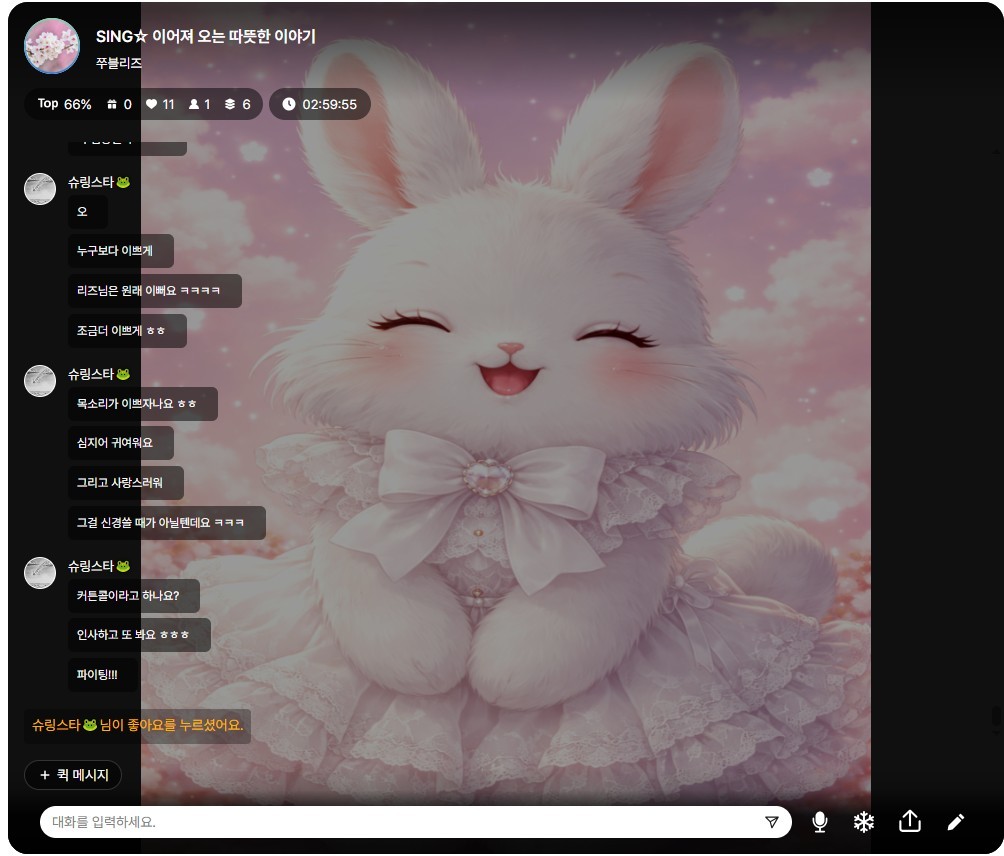The width and height of the screenshot is (1004, 856).
Task: Click the Top 66% ranking badge
Action: click(x=64, y=104)
